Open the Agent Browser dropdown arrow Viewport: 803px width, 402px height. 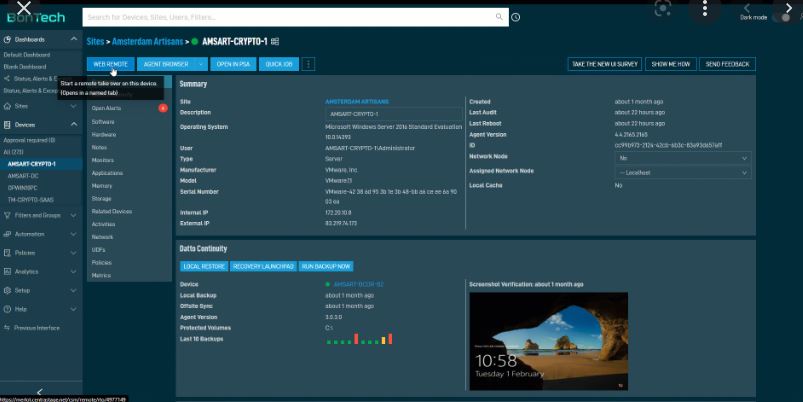coord(201,64)
